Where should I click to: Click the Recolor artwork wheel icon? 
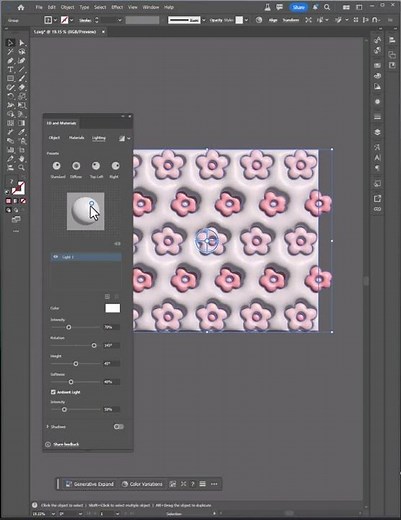pos(259,20)
